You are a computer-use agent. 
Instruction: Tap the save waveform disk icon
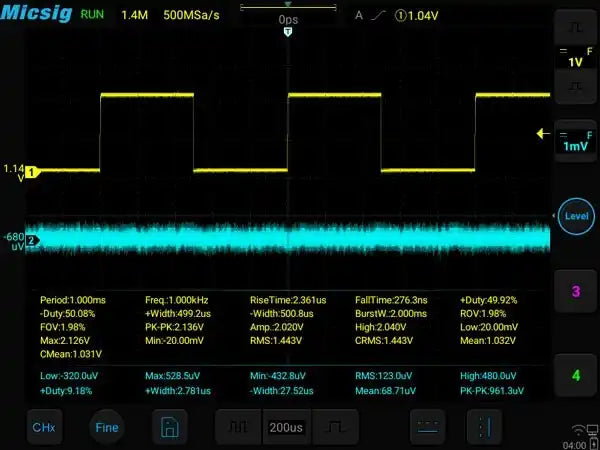point(170,427)
